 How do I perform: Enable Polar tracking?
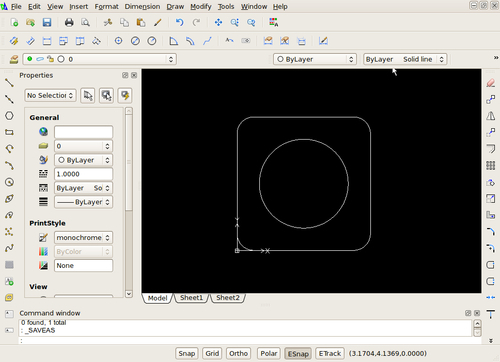coord(268,353)
